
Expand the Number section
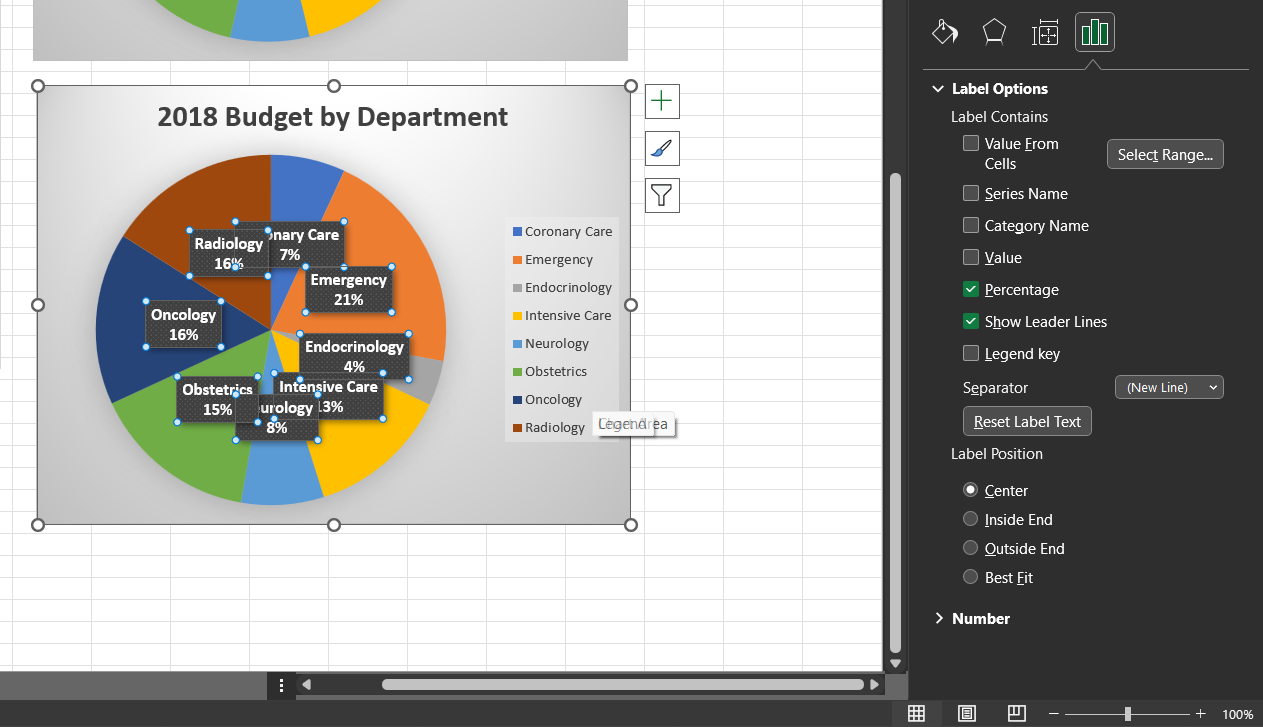click(980, 618)
